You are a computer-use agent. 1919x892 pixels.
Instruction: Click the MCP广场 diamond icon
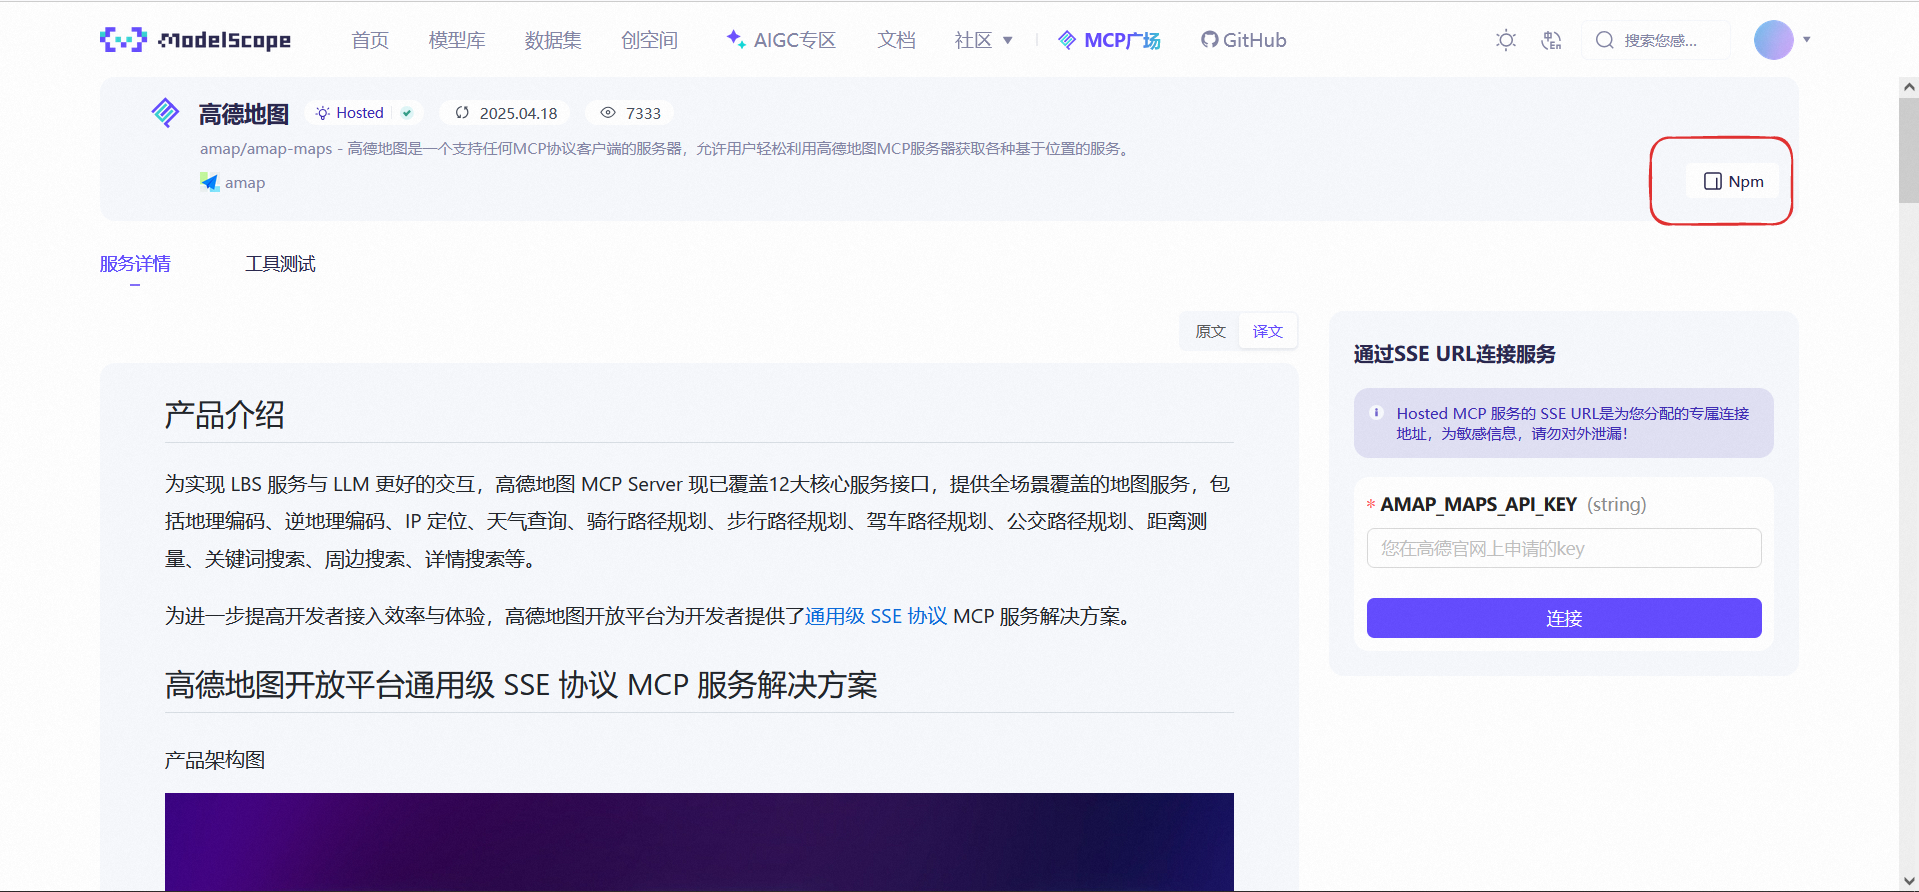tap(1067, 40)
